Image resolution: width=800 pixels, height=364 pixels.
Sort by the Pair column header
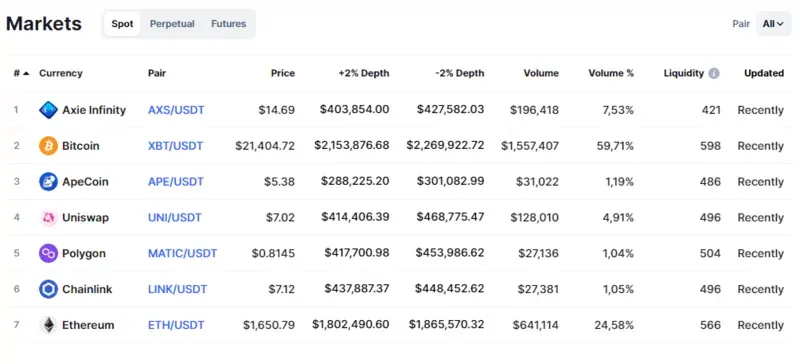157,74
